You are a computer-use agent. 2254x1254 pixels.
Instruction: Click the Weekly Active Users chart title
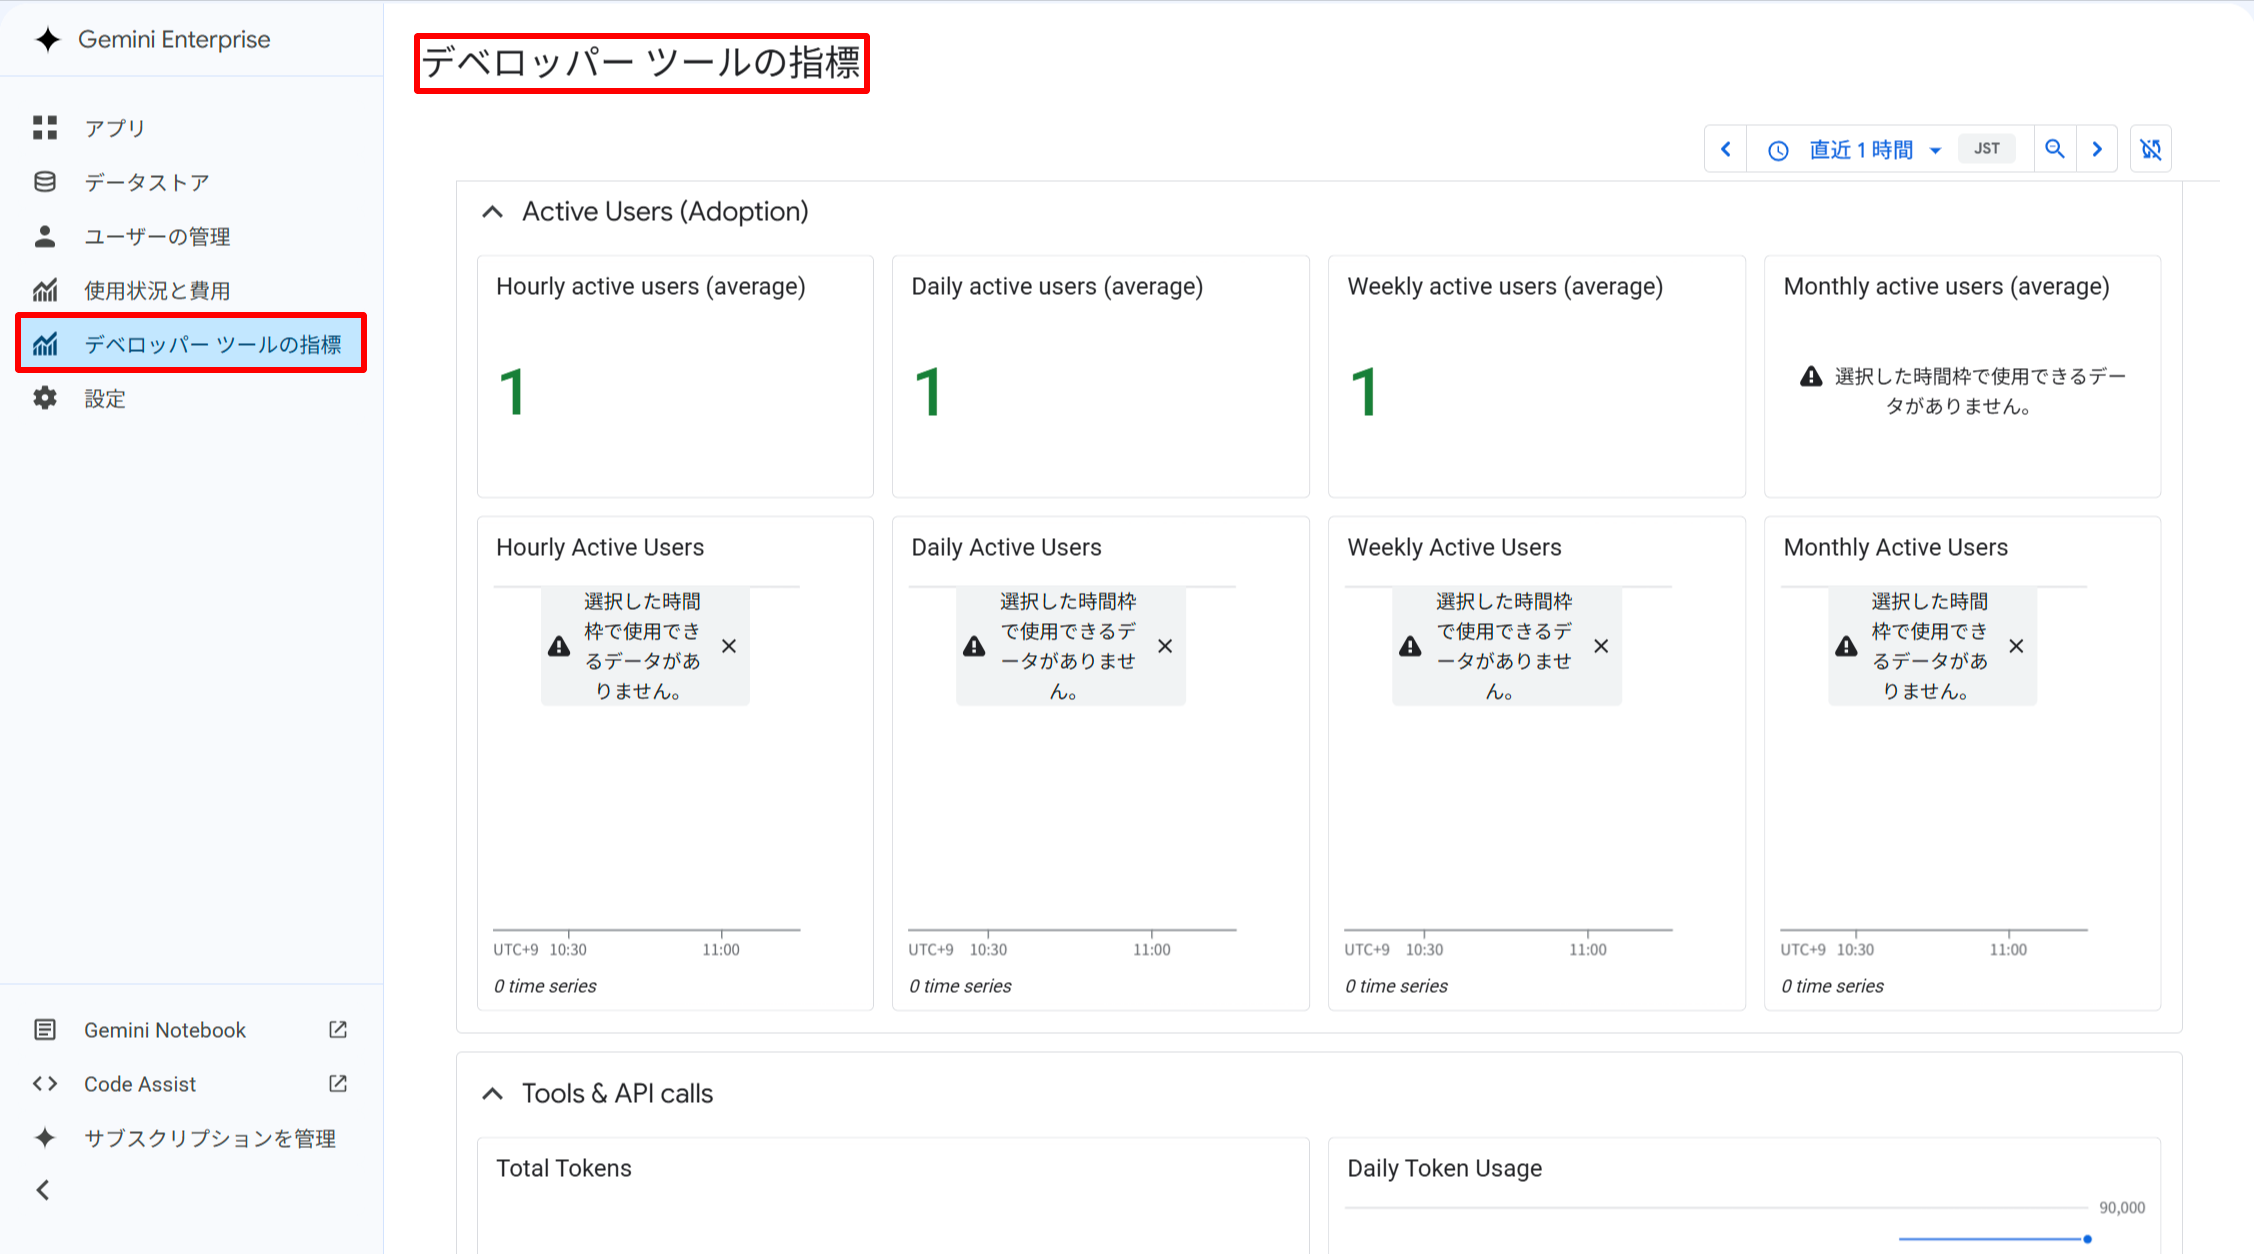(1454, 547)
